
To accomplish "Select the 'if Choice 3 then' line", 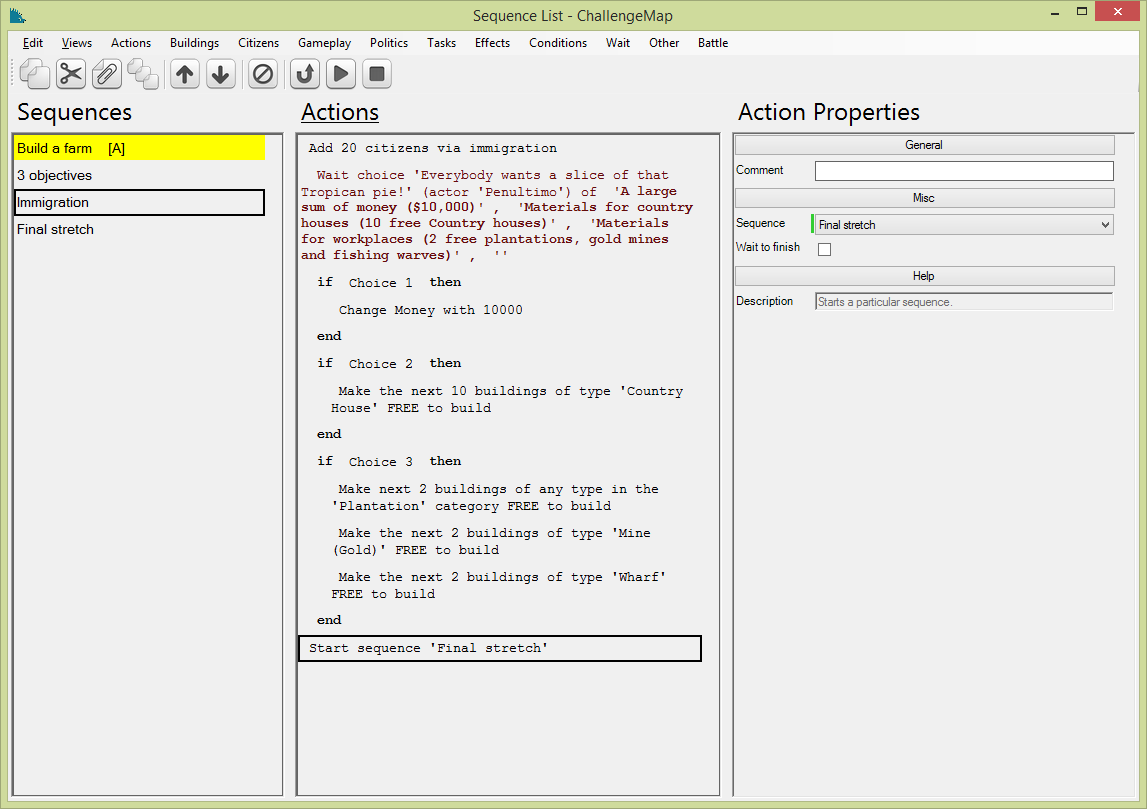I will click(389, 462).
